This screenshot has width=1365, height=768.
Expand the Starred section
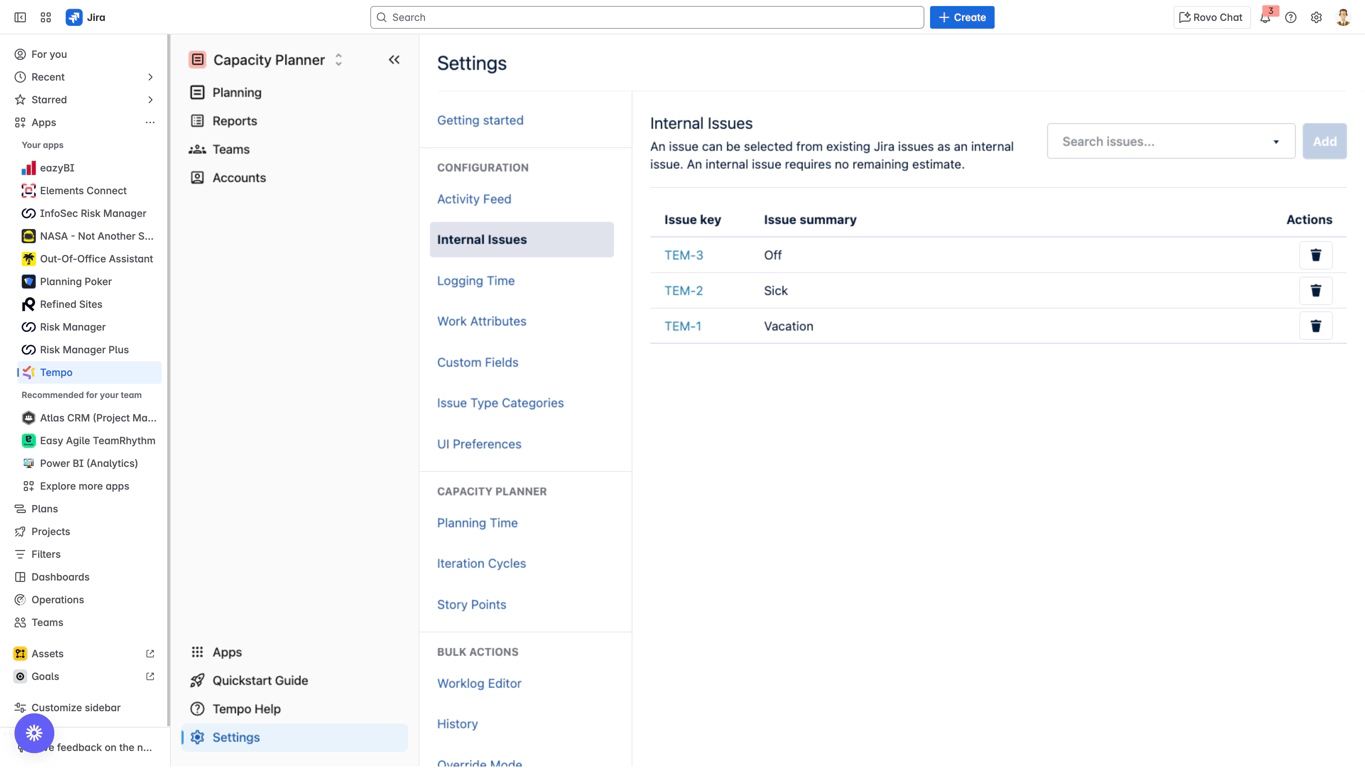[x=150, y=100]
